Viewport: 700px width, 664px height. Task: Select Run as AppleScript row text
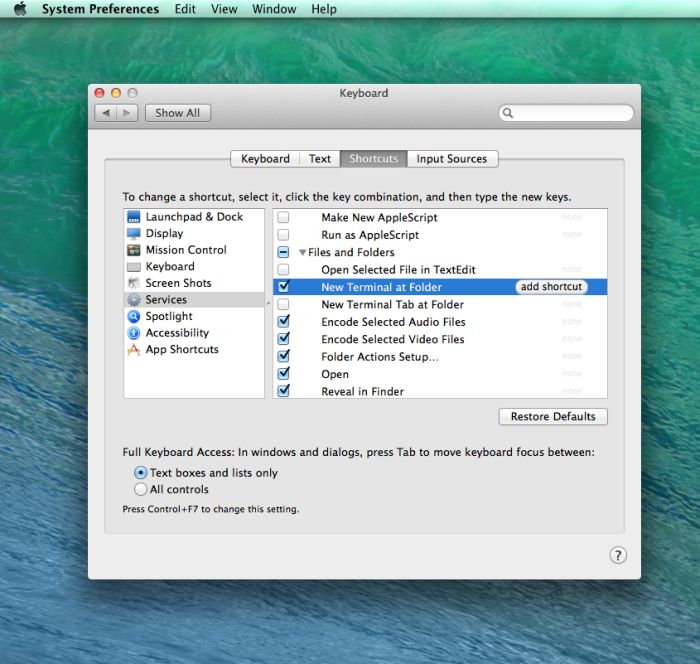click(370, 235)
